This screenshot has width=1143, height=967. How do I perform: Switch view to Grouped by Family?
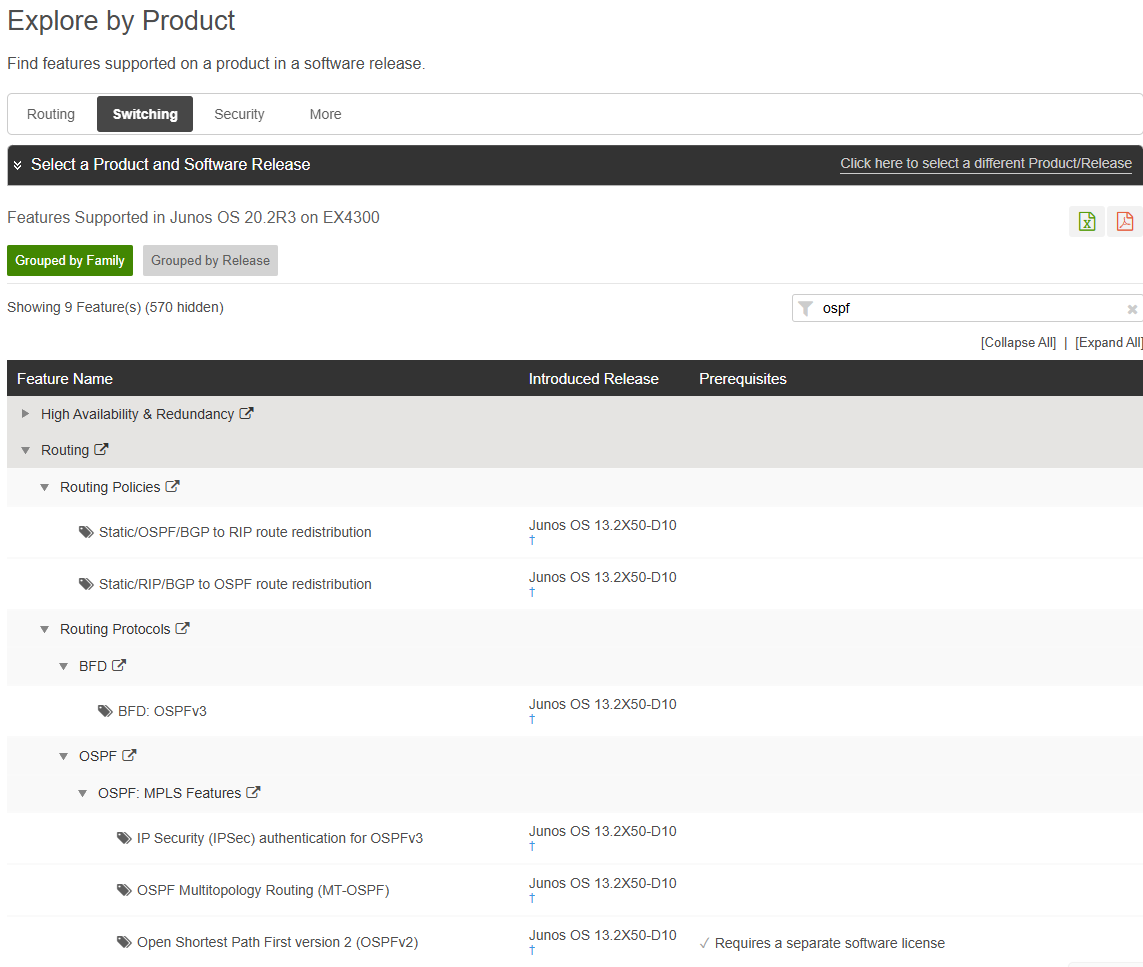click(70, 261)
